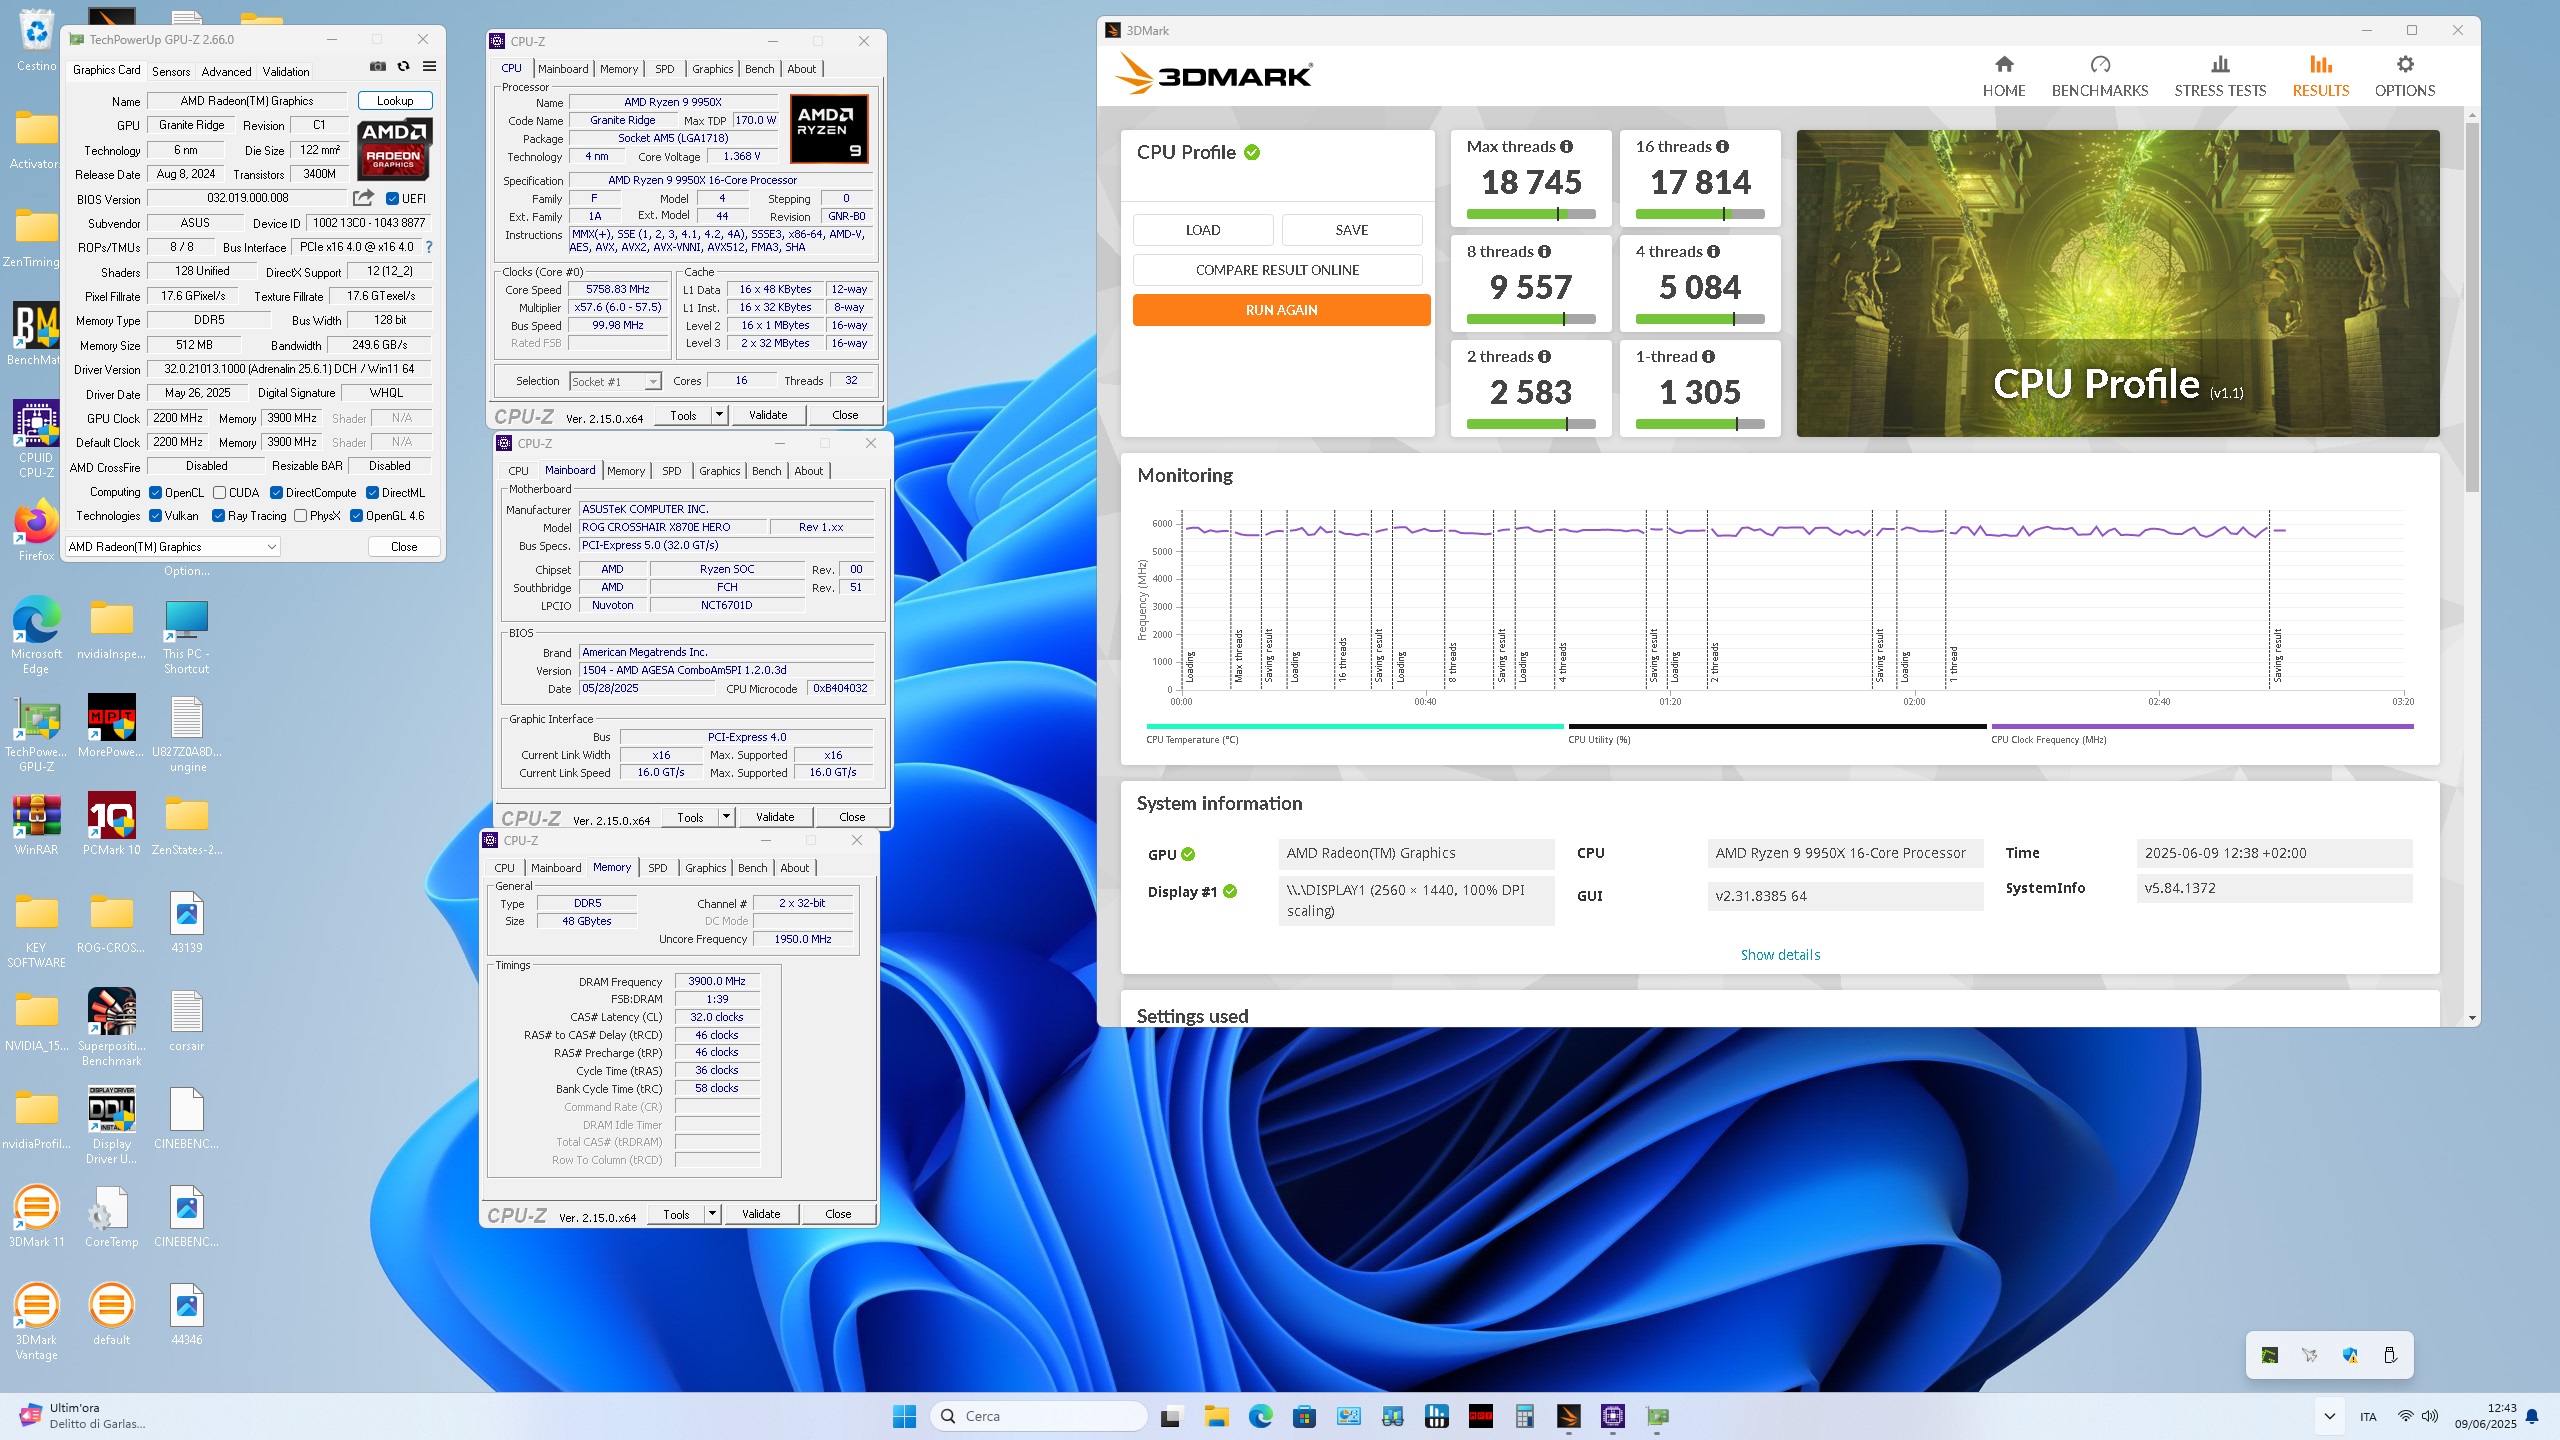Click the Max threads score bar
The image size is (2560, 1440).
pyautogui.click(x=1530, y=214)
